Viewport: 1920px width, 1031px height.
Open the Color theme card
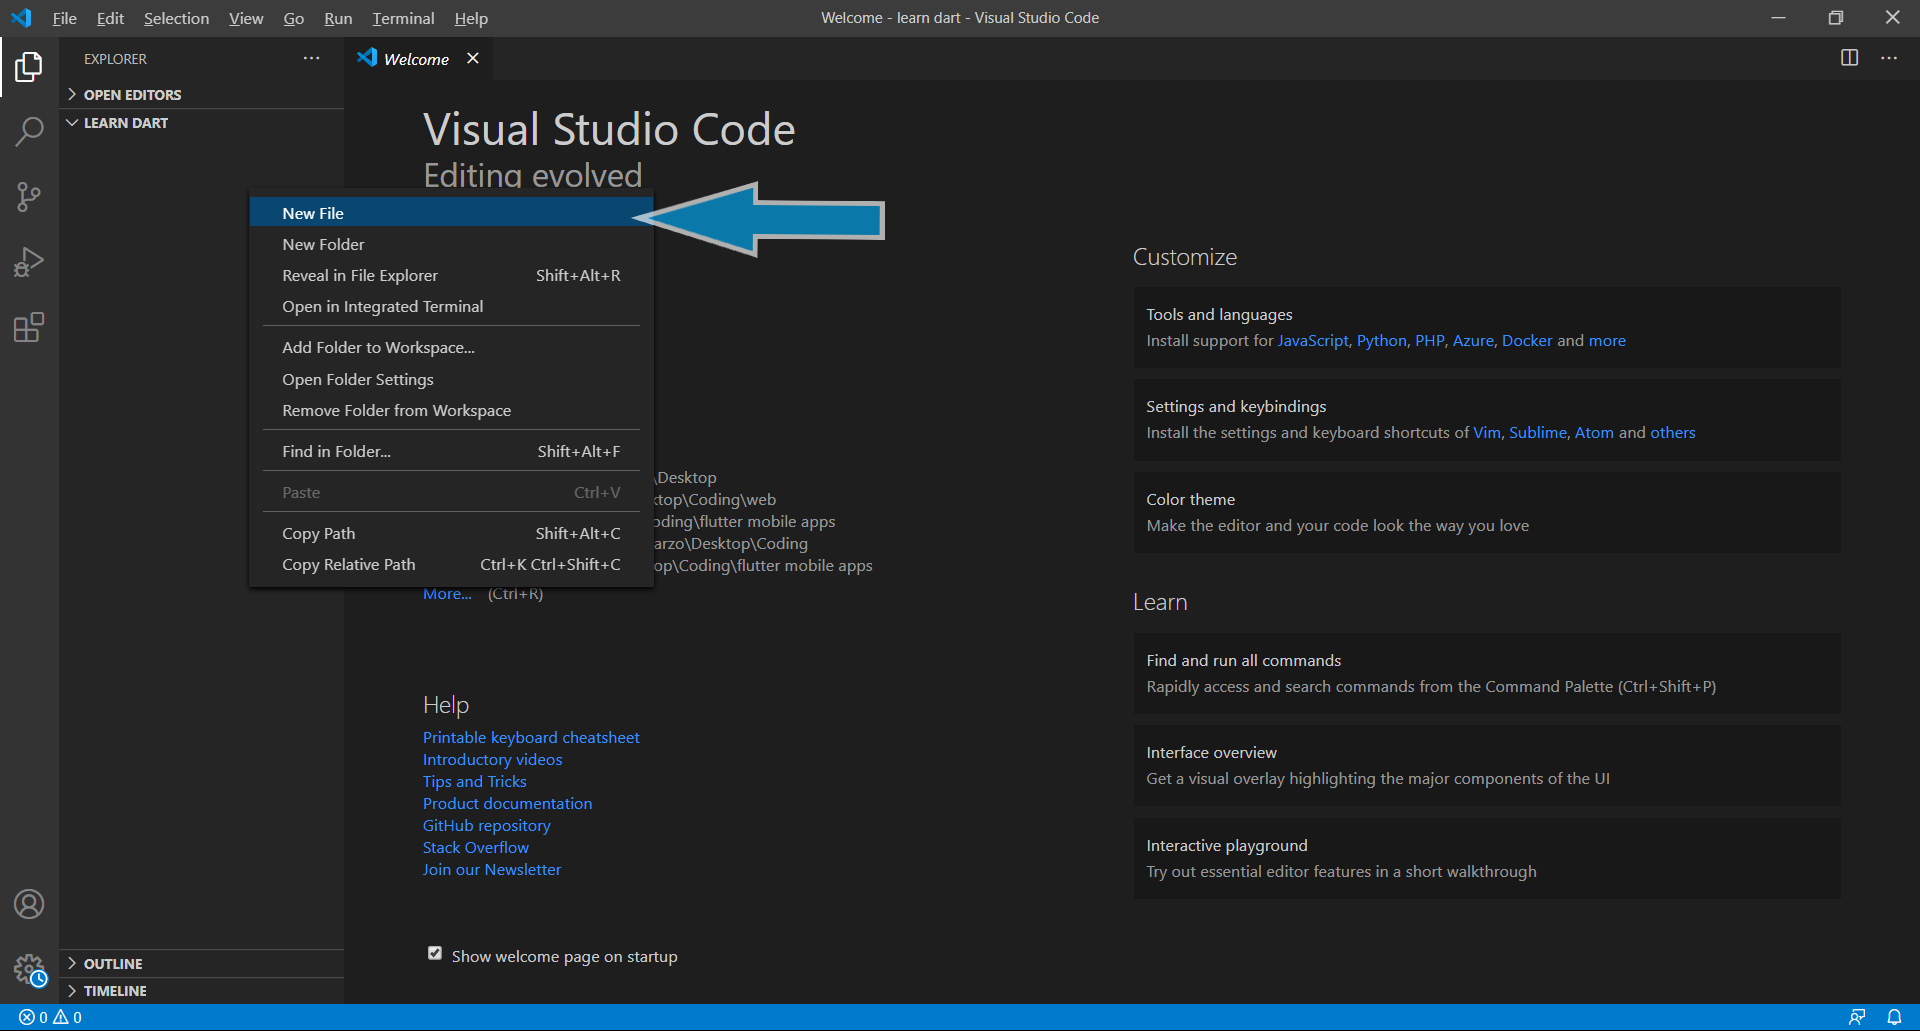click(x=1486, y=512)
